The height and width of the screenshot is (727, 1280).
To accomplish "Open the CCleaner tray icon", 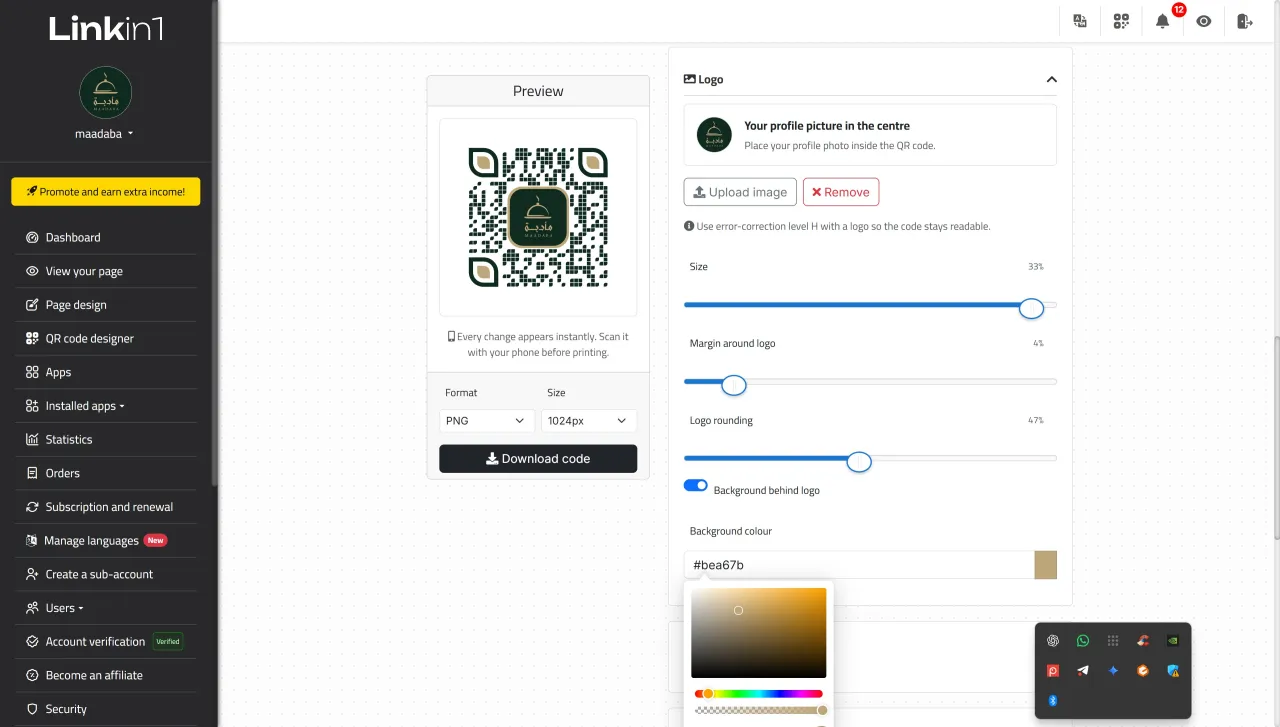I will 1143,641.
